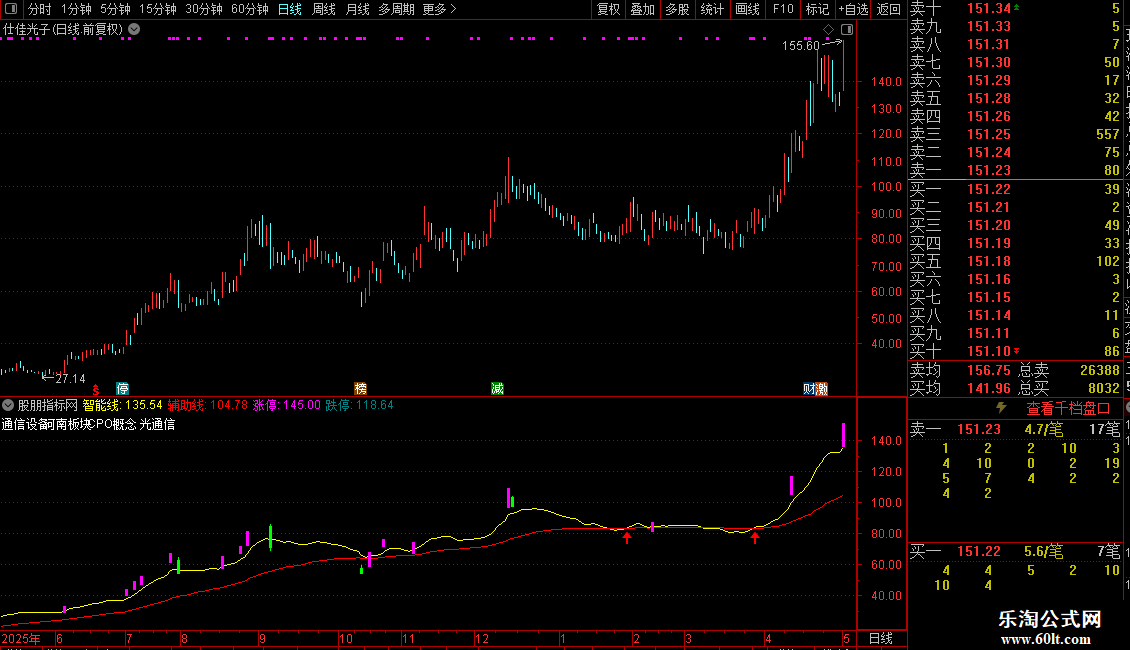Toggle the left side panel icon
Screen dimensions: 1130x650
point(11,9)
